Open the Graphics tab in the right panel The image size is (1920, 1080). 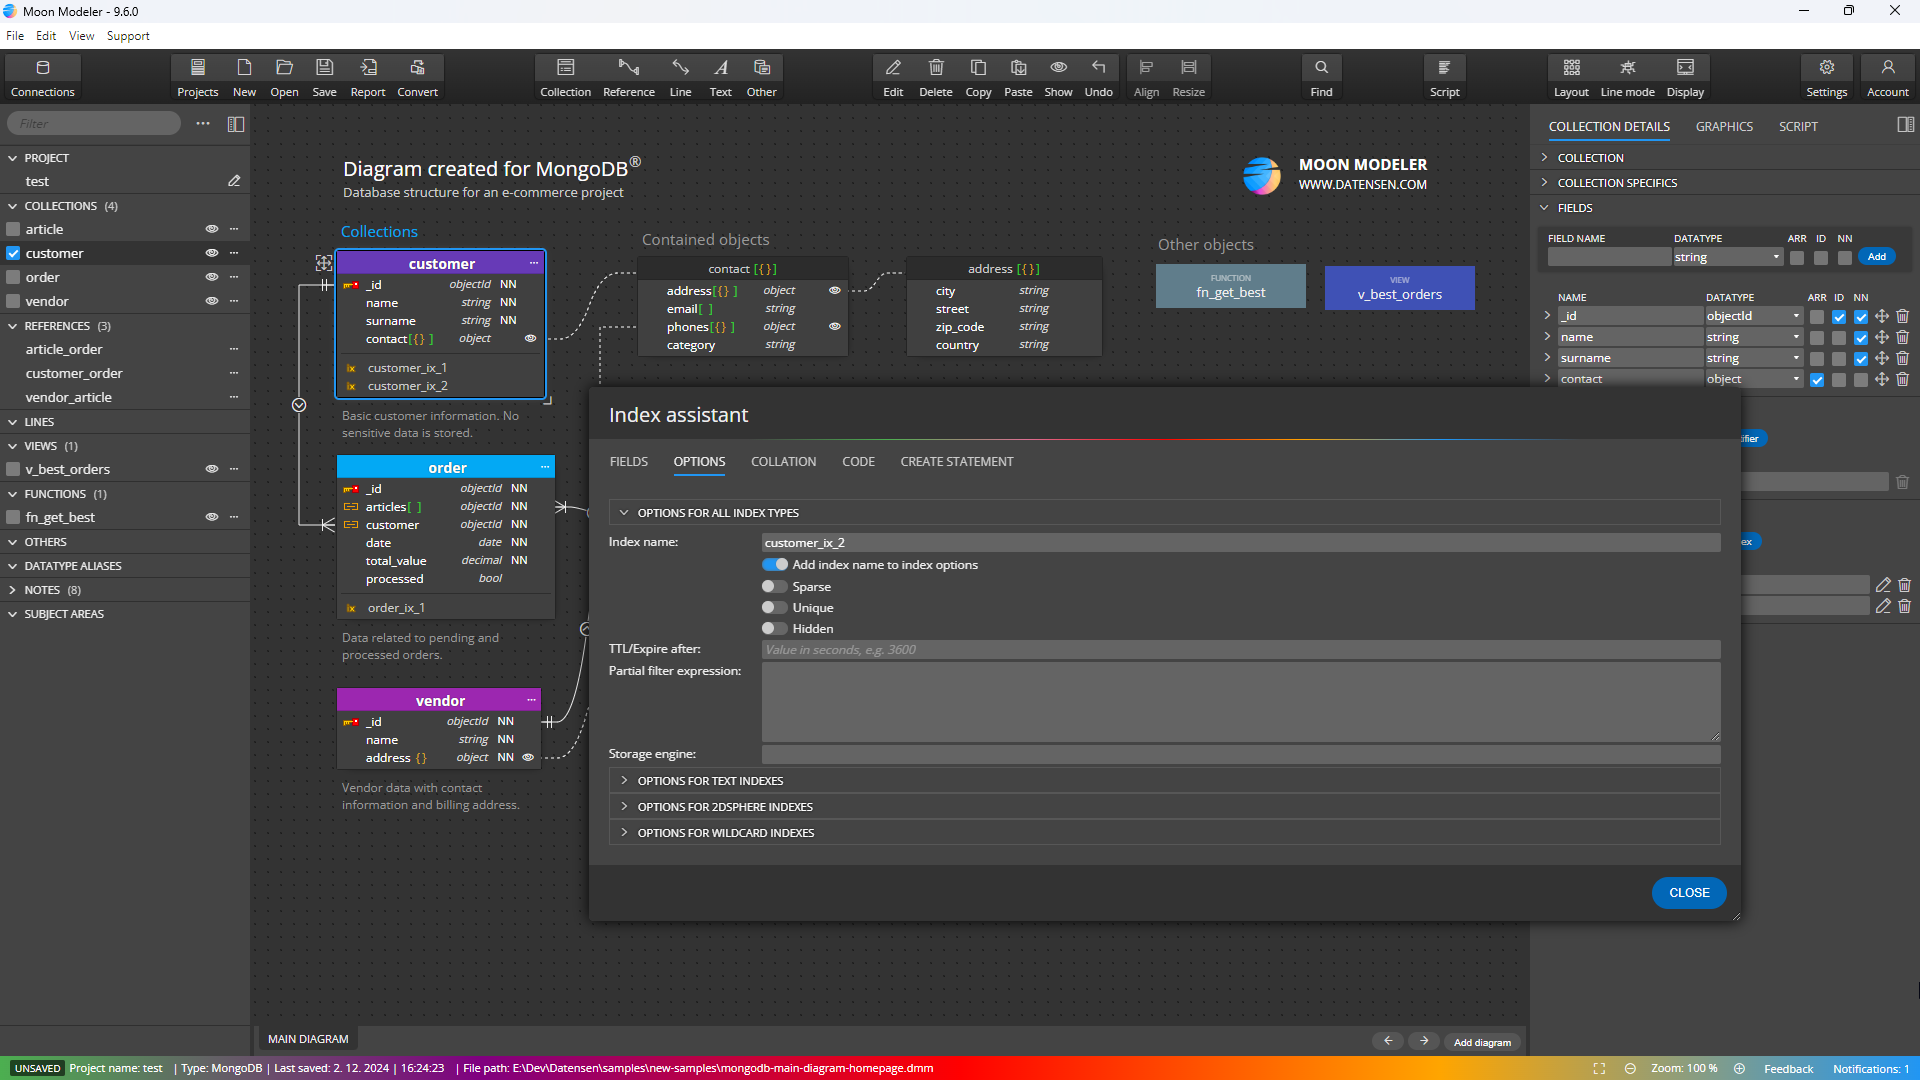(x=1723, y=127)
